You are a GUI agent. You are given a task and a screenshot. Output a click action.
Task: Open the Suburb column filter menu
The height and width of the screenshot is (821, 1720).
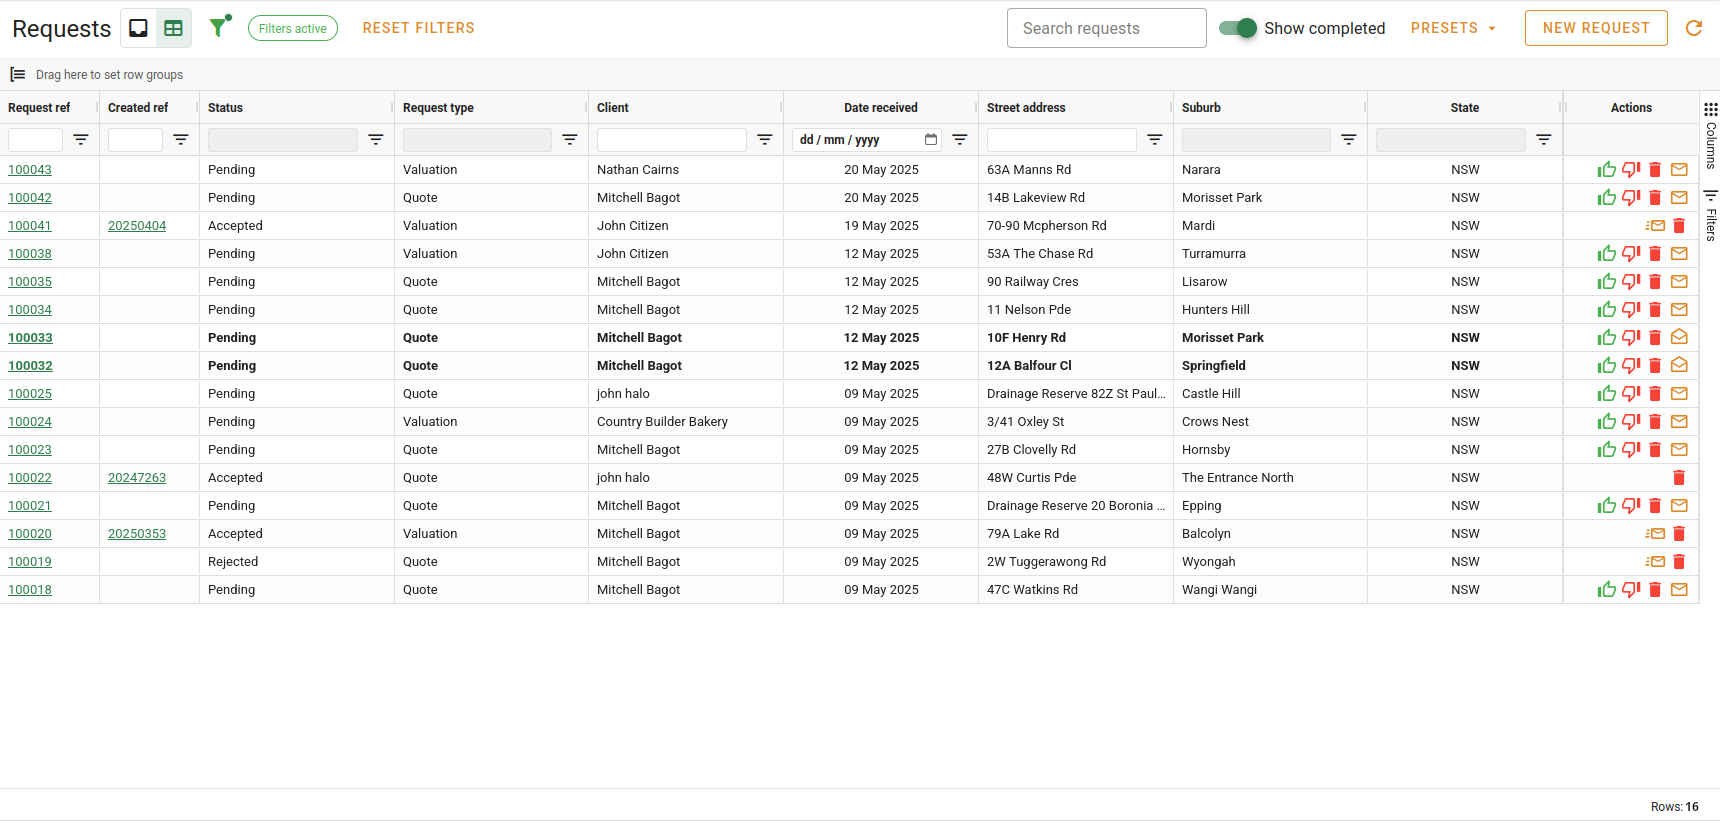point(1349,140)
